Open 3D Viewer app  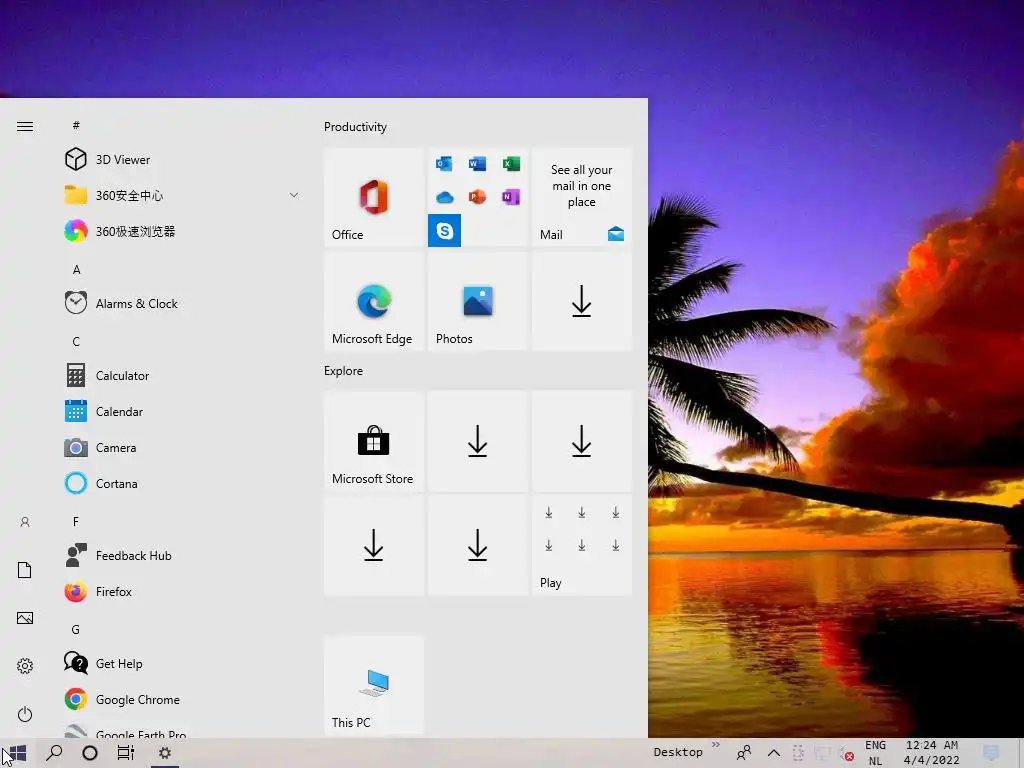click(x=180, y=159)
